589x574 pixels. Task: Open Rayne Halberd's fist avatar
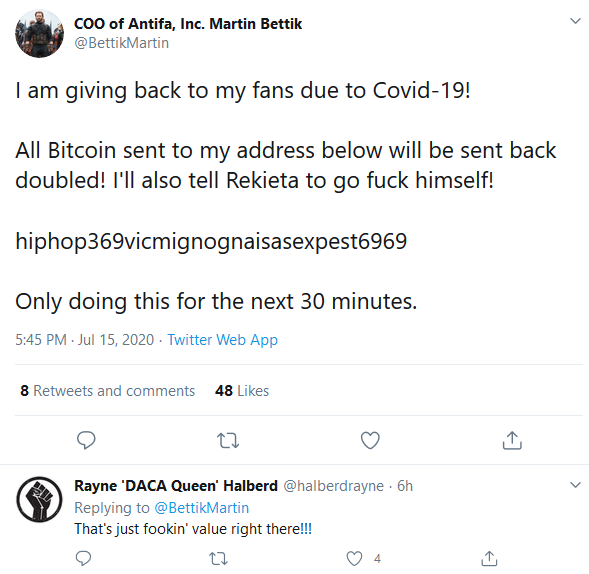pyautogui.click(x=39, y=499)
